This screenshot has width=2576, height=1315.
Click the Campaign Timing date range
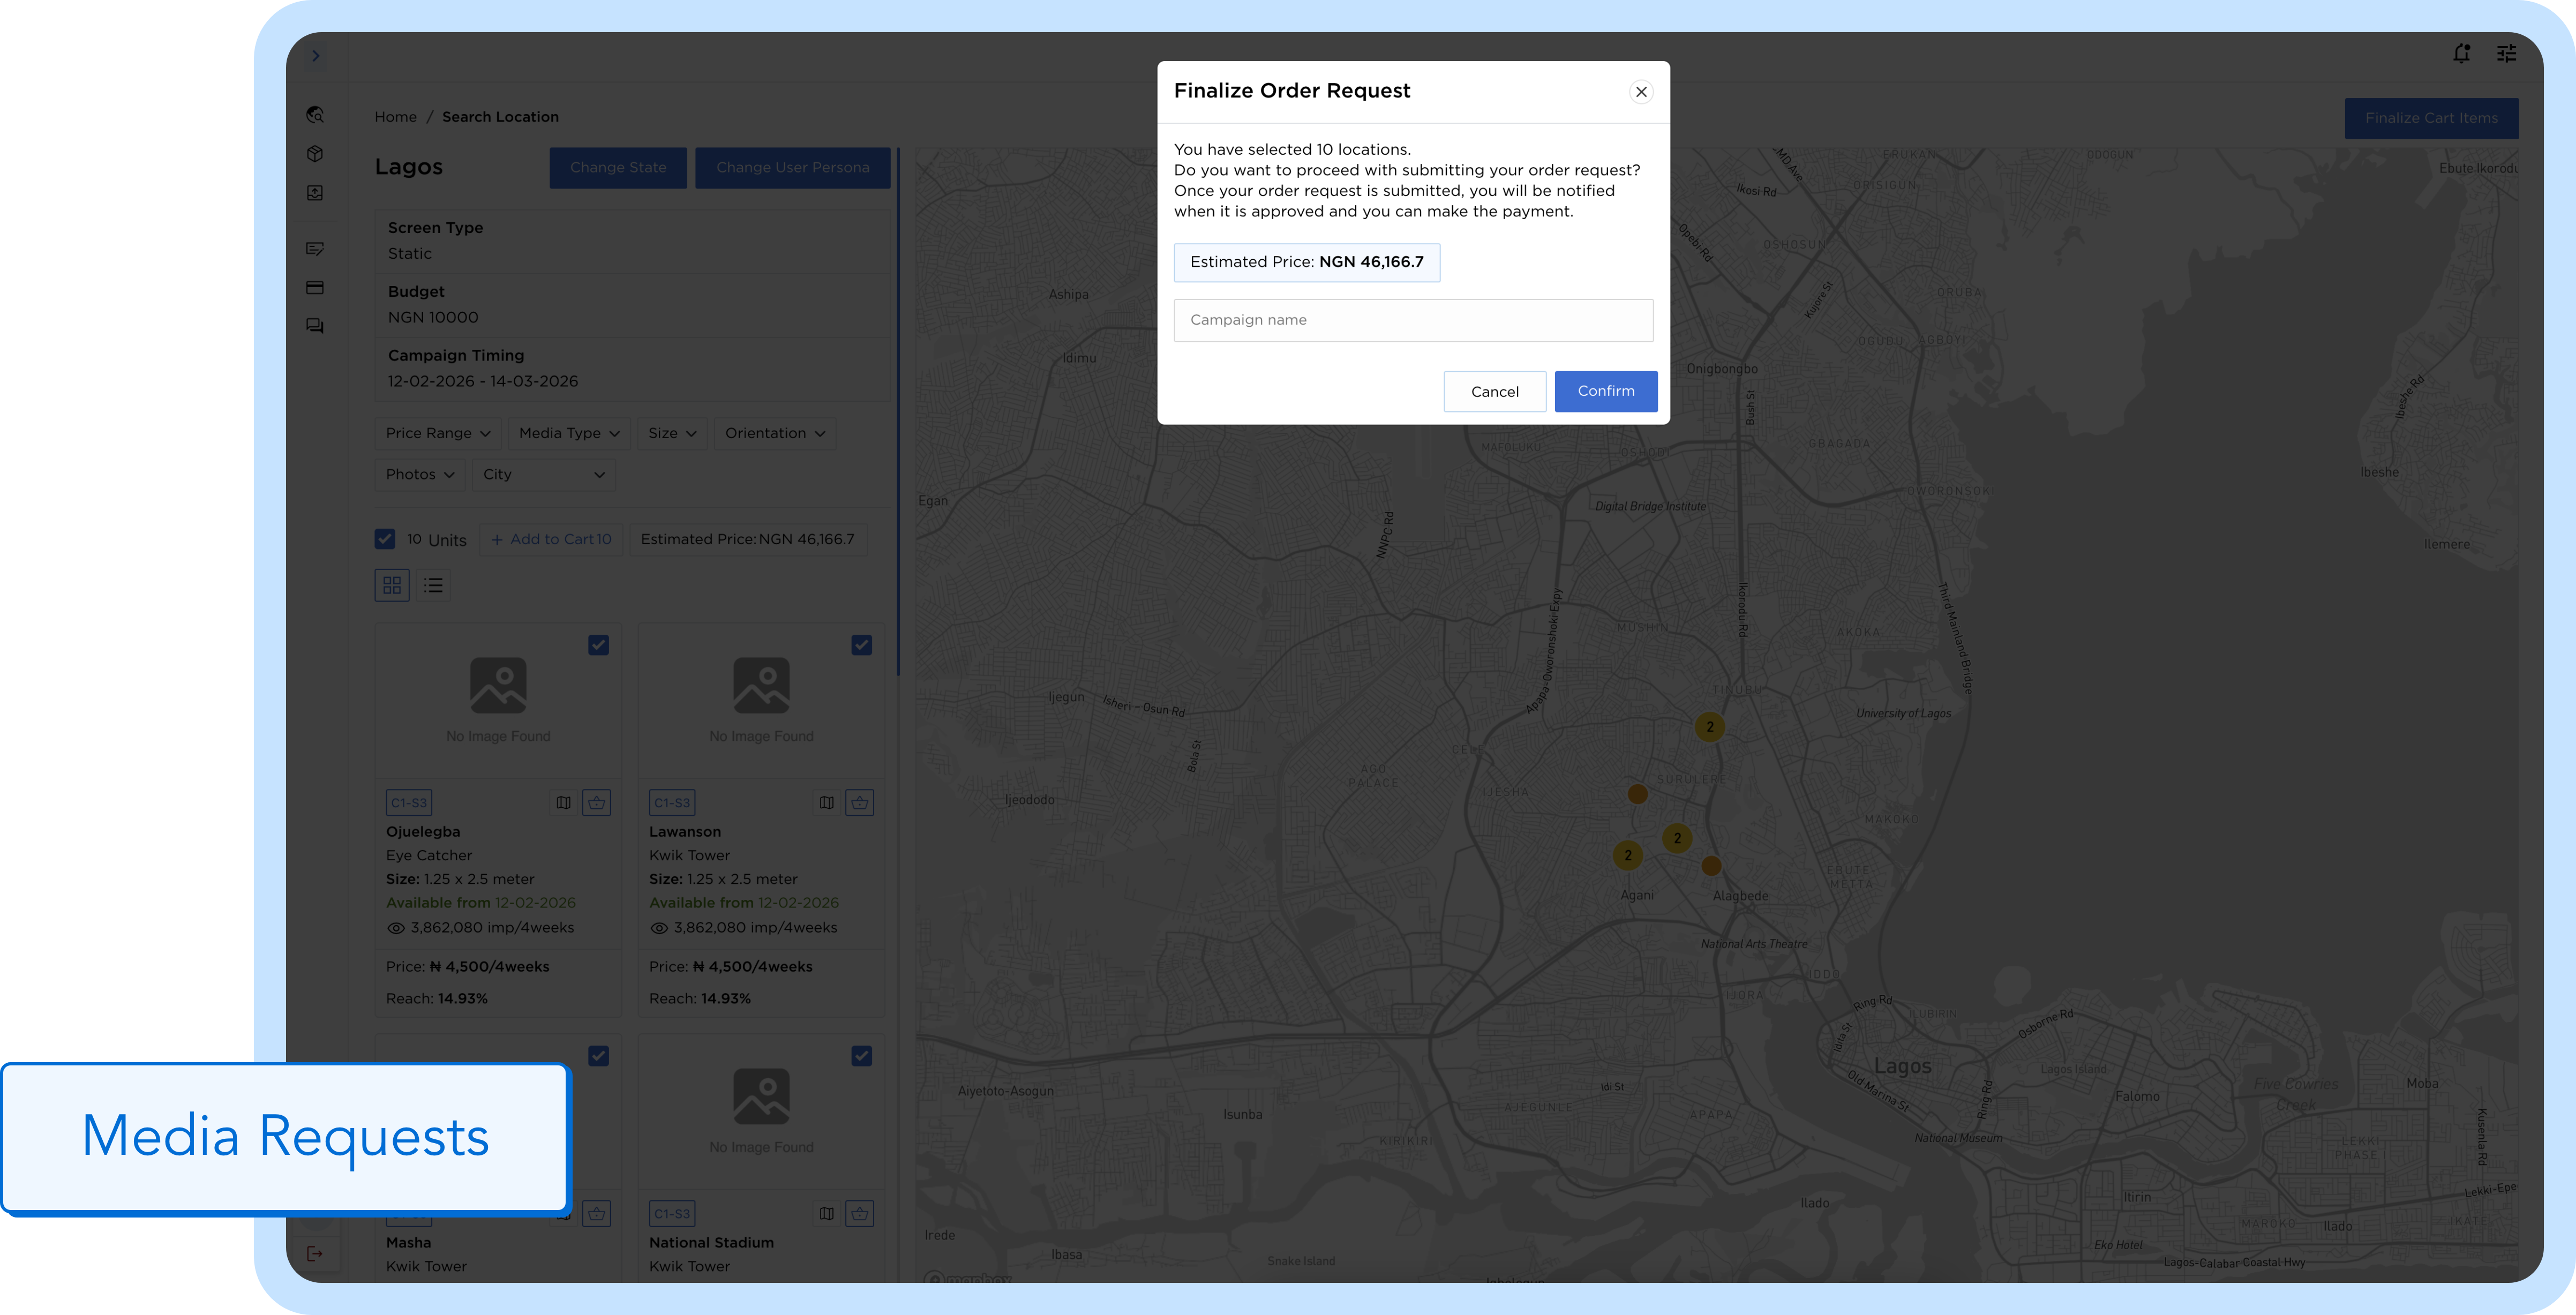(483, 381)
